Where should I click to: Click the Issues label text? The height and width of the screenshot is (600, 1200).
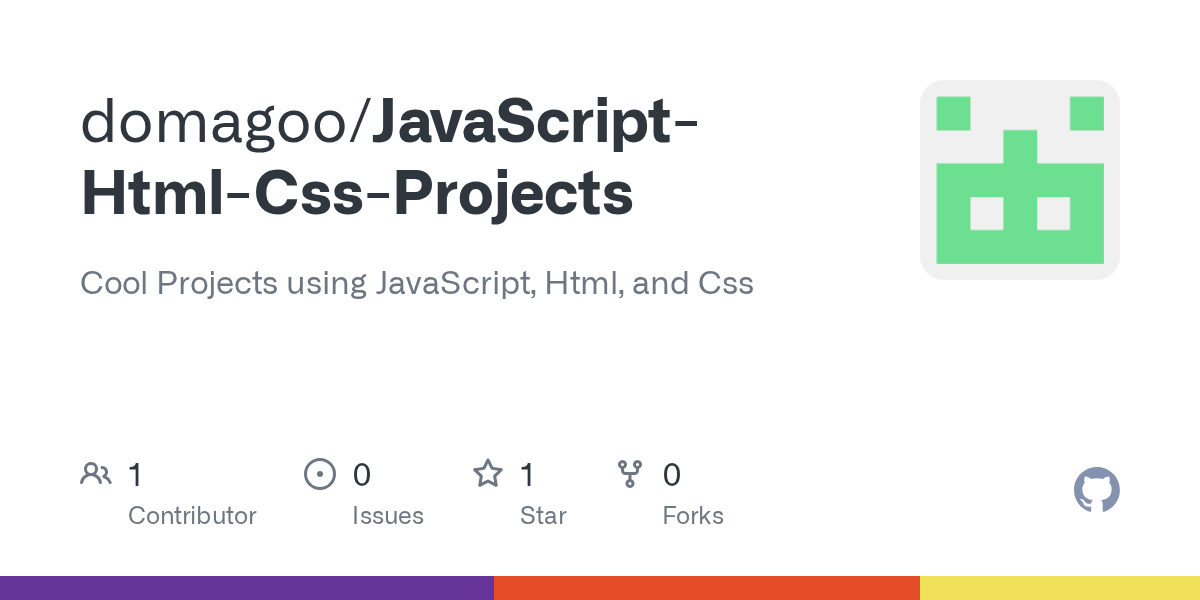pos(388,516)
